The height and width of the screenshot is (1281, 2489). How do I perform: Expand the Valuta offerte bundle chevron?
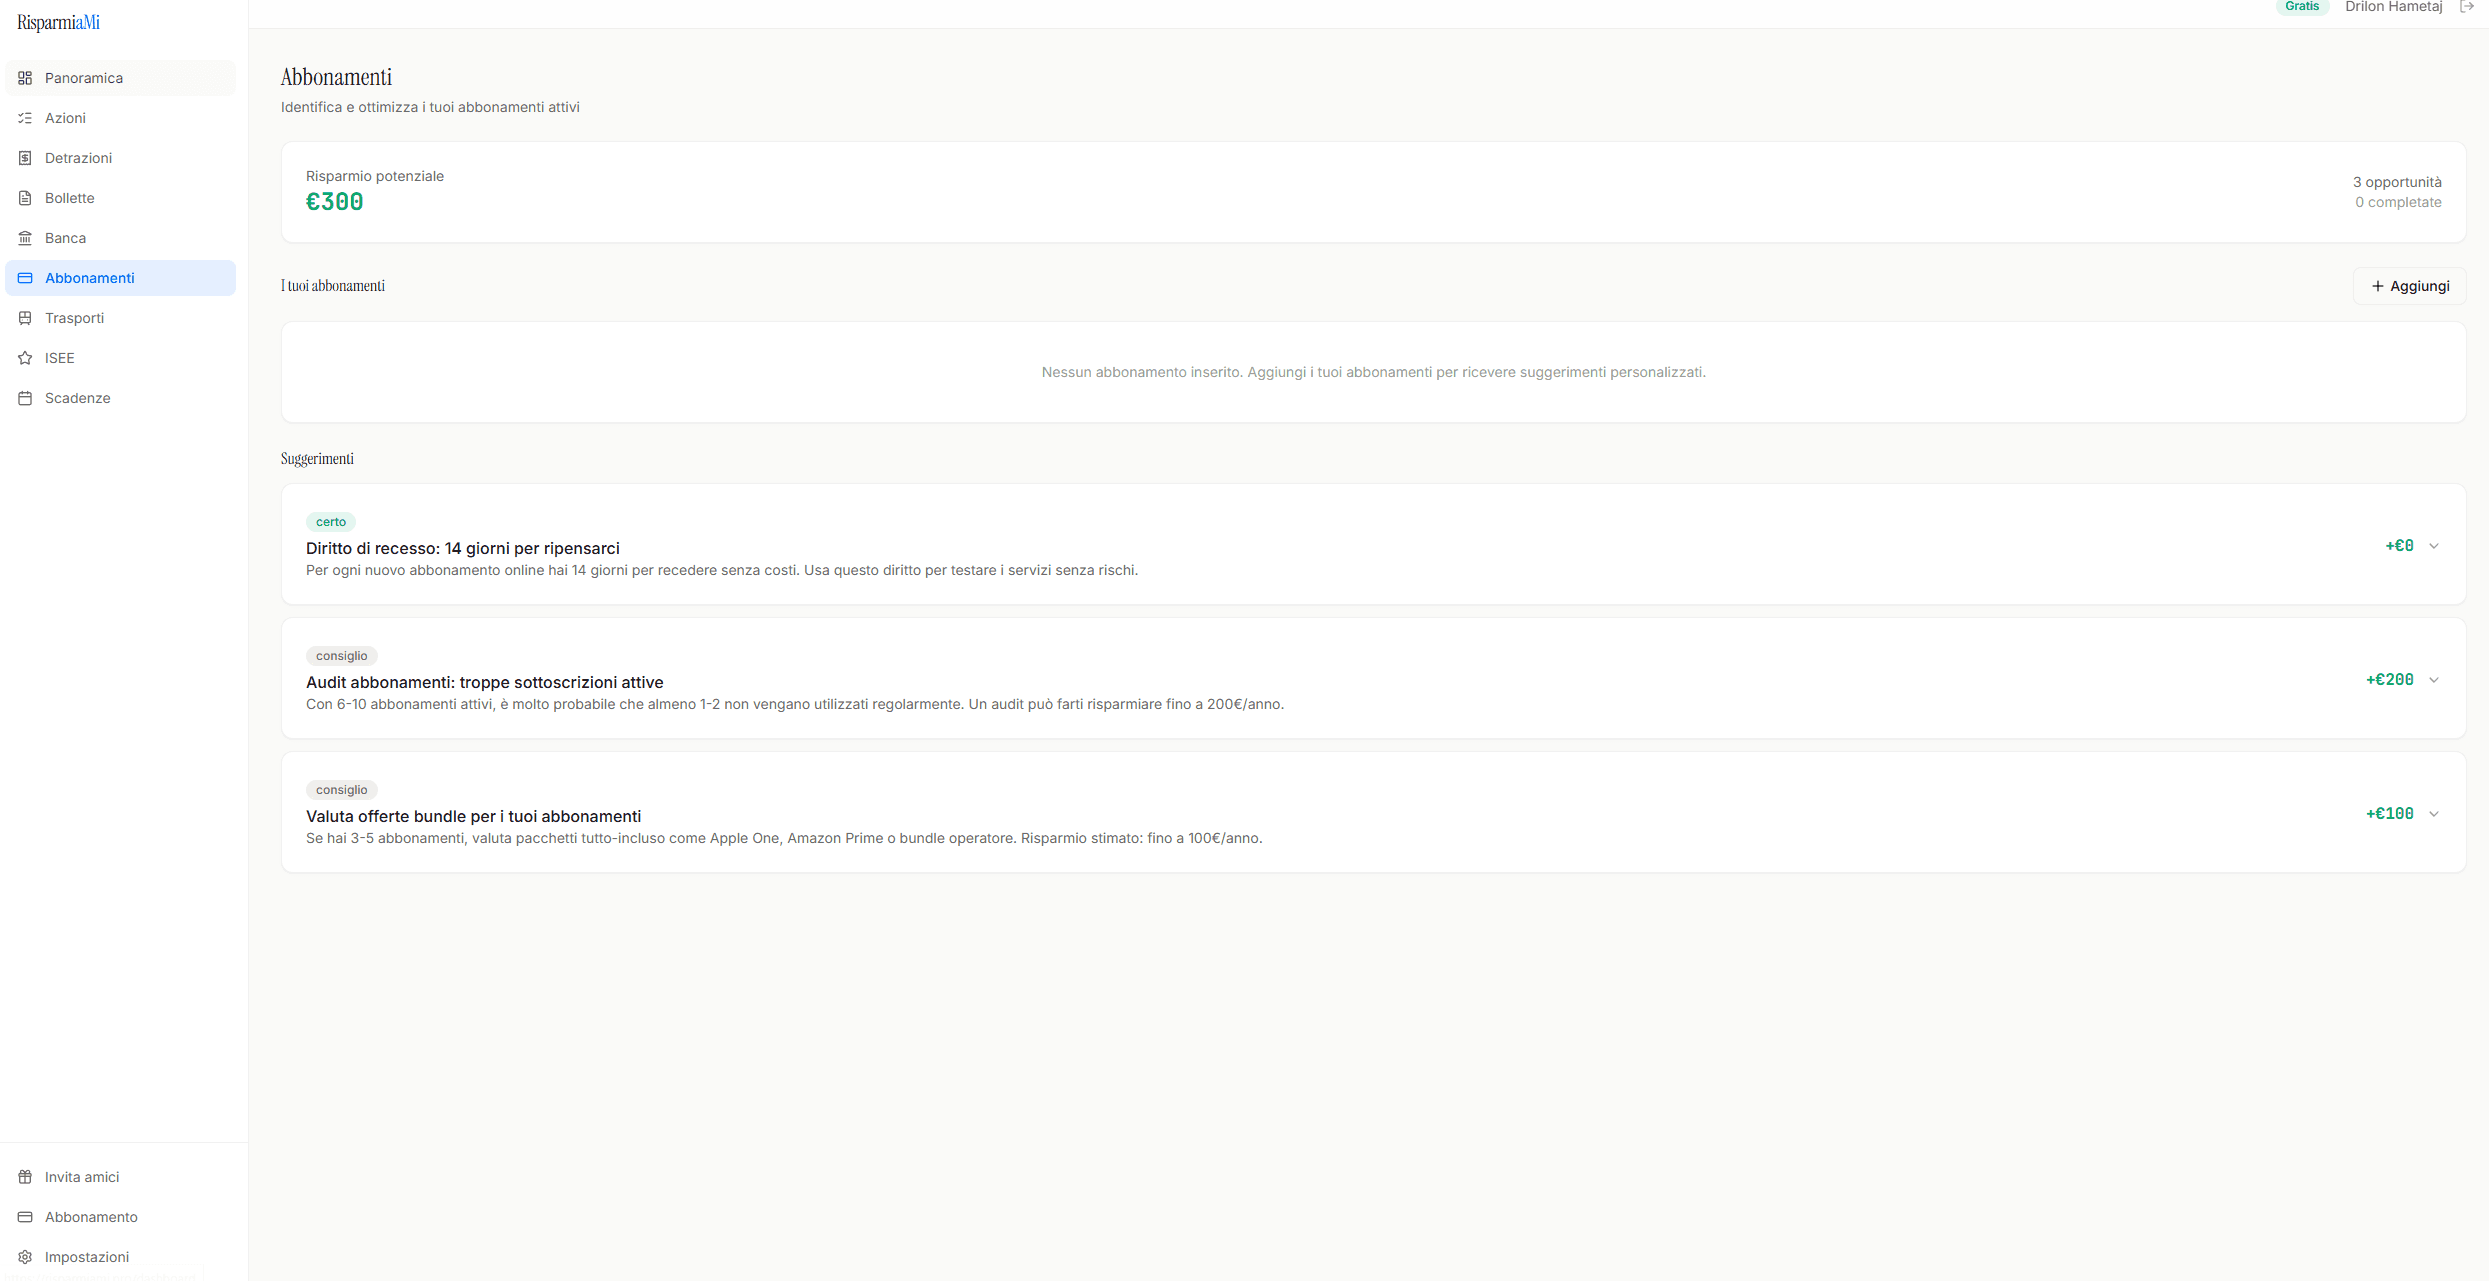(x=2434, y=814)
